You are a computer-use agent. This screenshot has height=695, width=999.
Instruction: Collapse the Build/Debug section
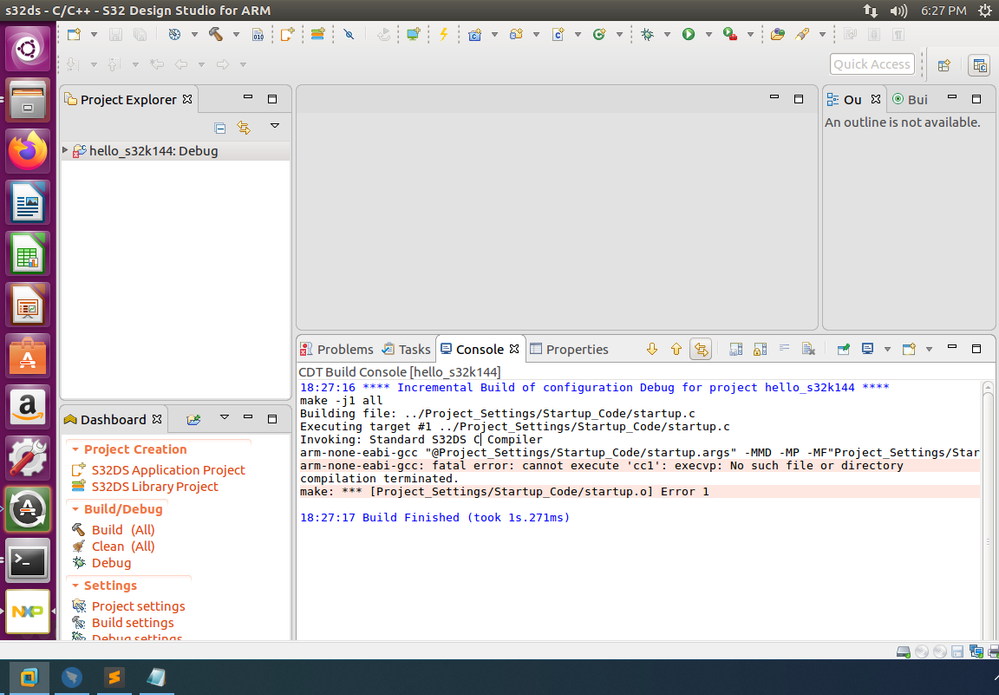click(x=75, y=510)
